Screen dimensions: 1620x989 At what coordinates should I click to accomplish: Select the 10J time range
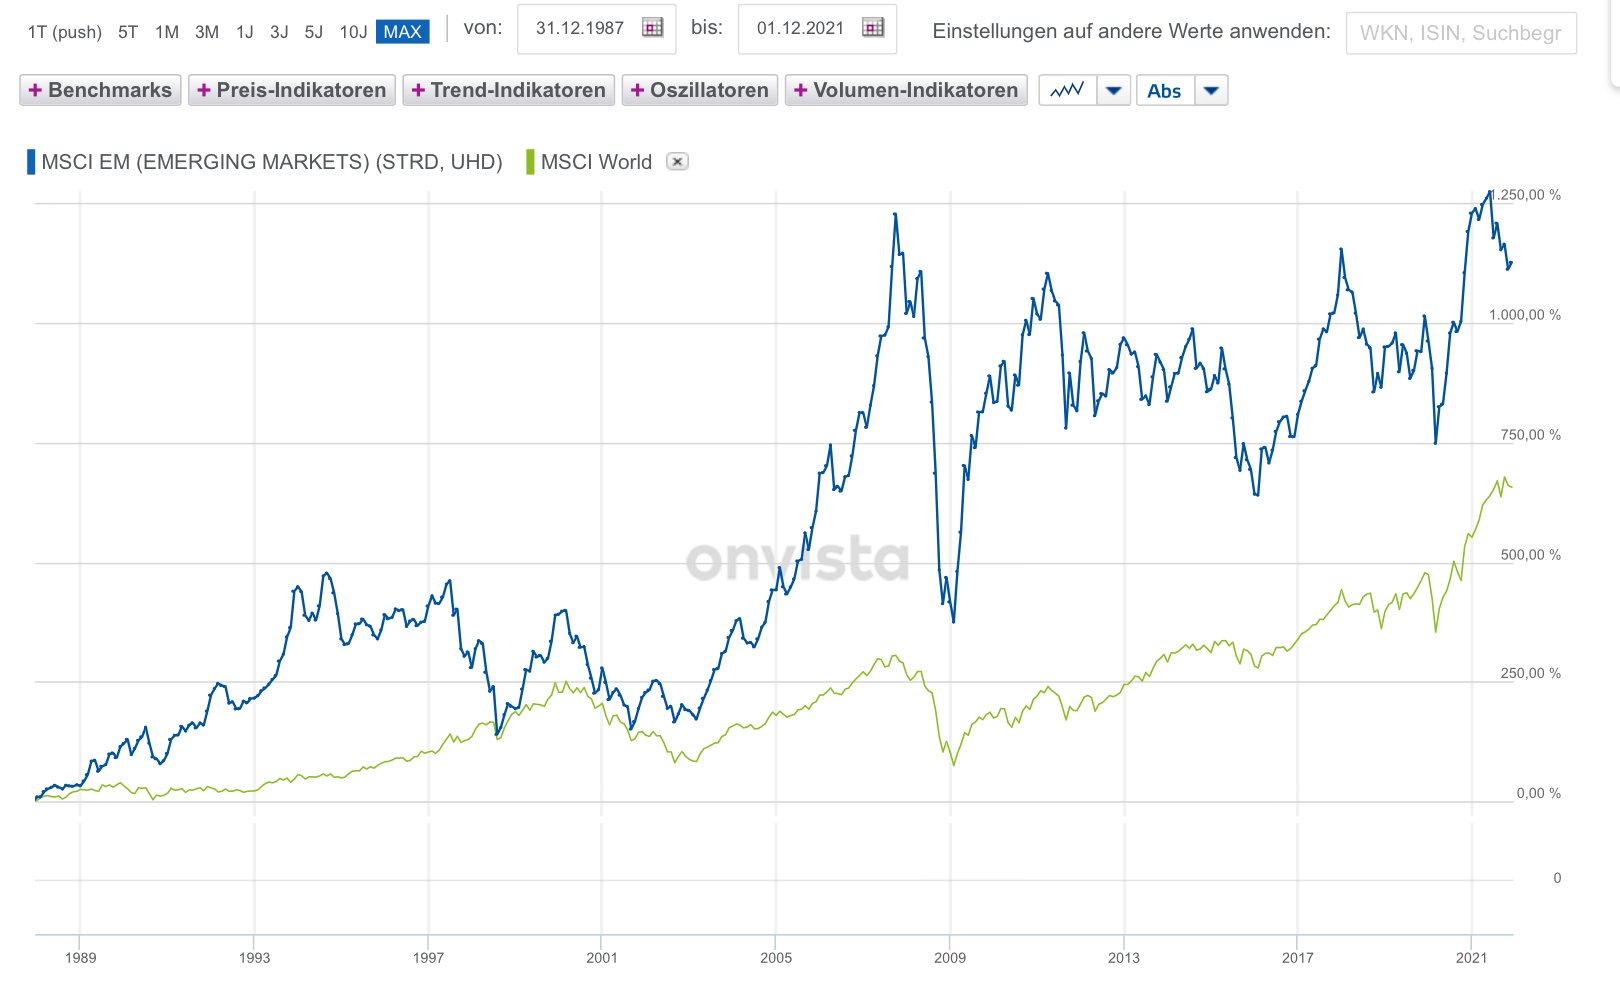pyautogui.click(x=353, y=32)
